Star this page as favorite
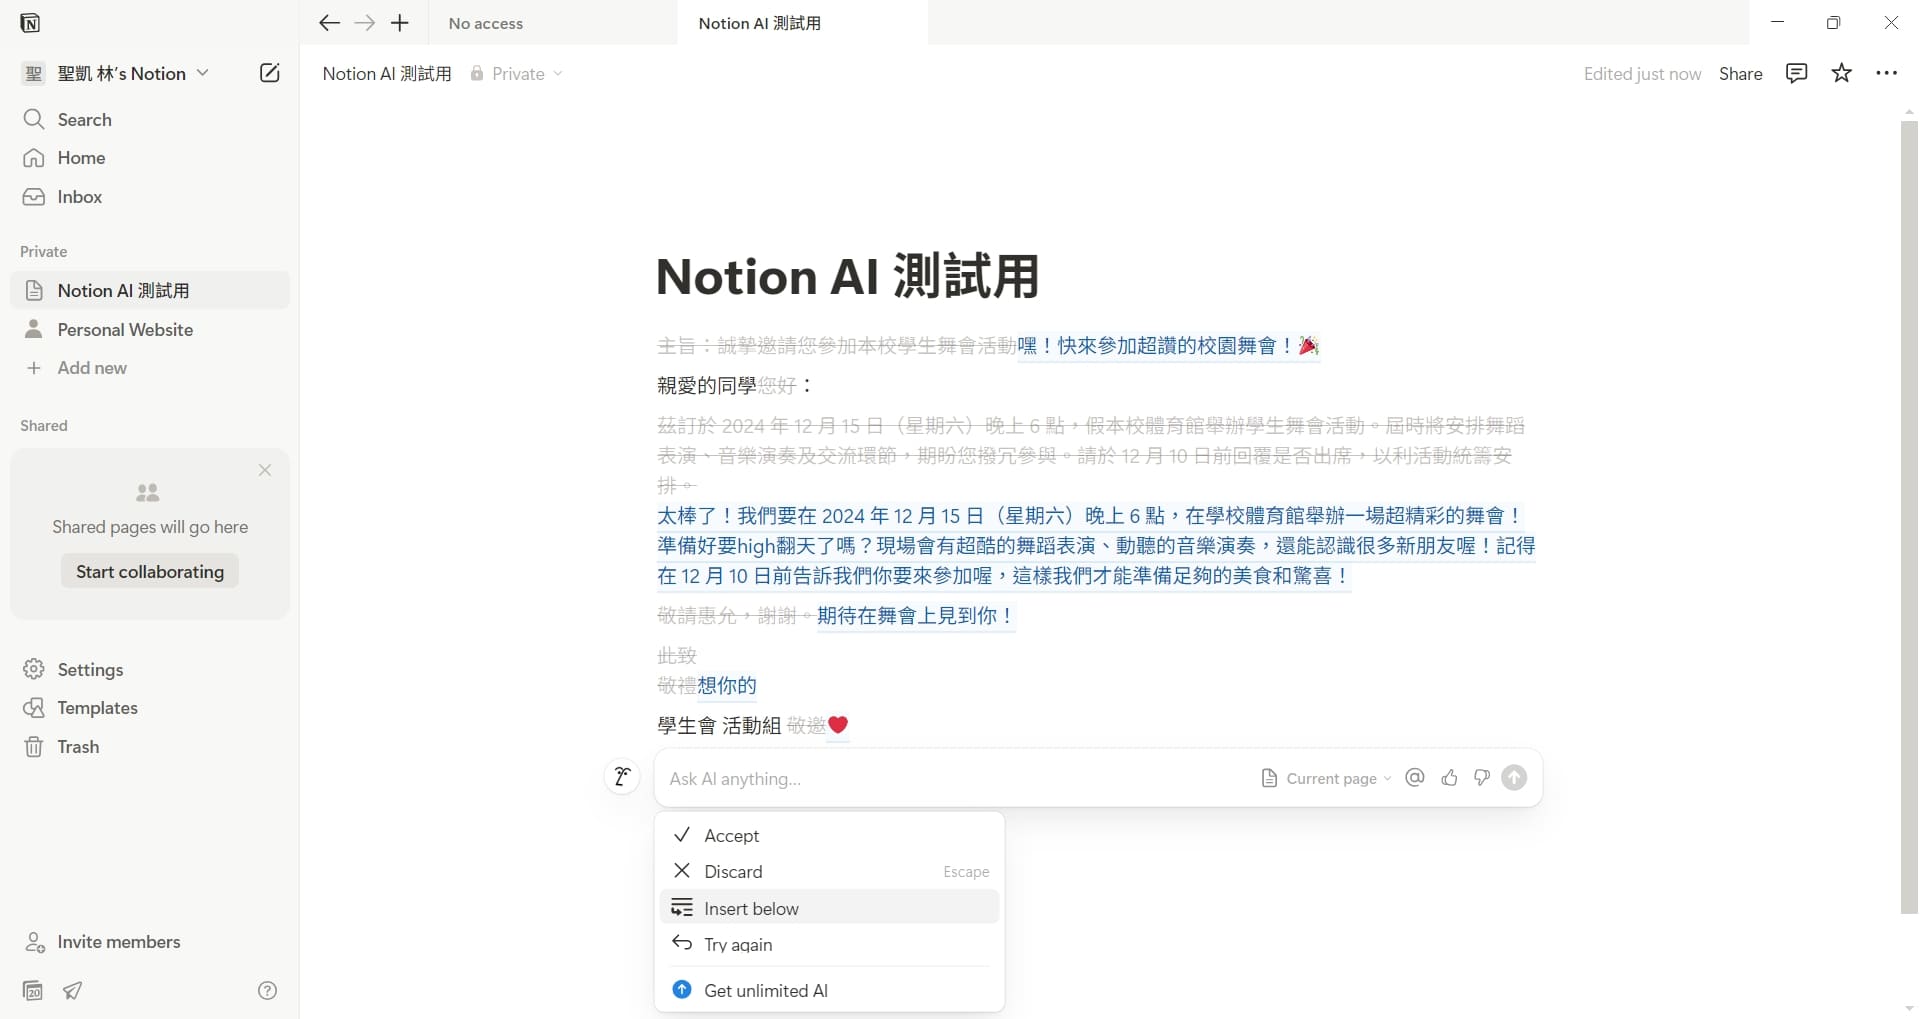 1842,73
